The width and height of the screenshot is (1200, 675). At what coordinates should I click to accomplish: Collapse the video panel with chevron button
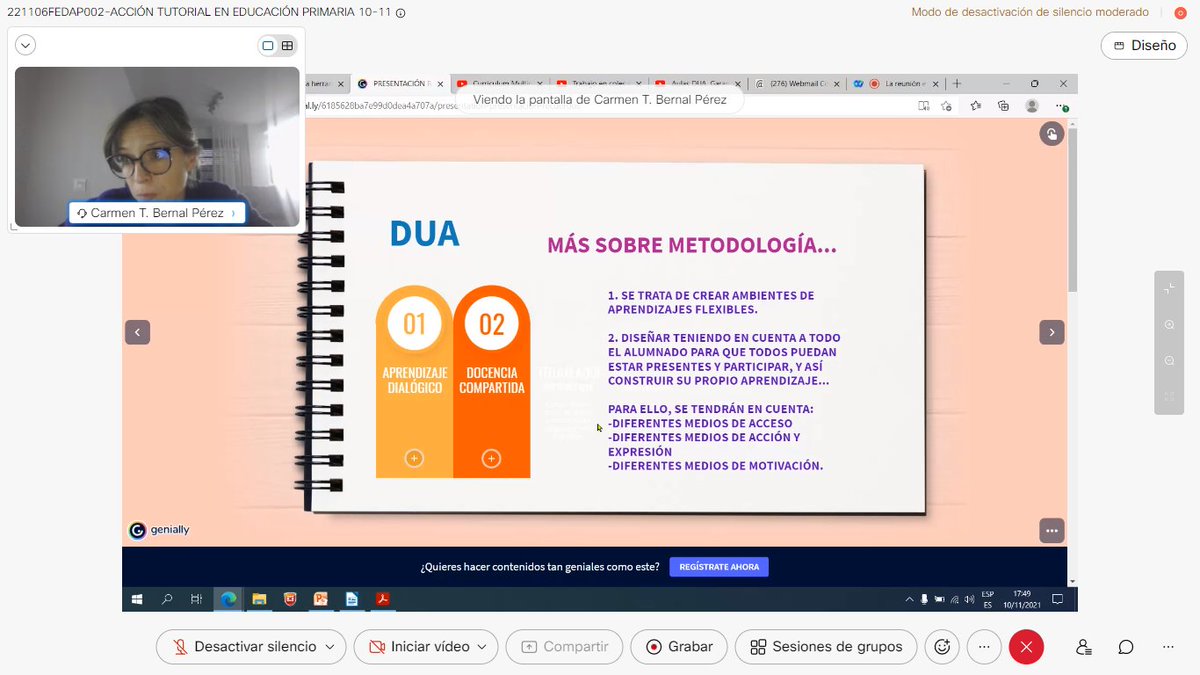(x=26, y=45)
